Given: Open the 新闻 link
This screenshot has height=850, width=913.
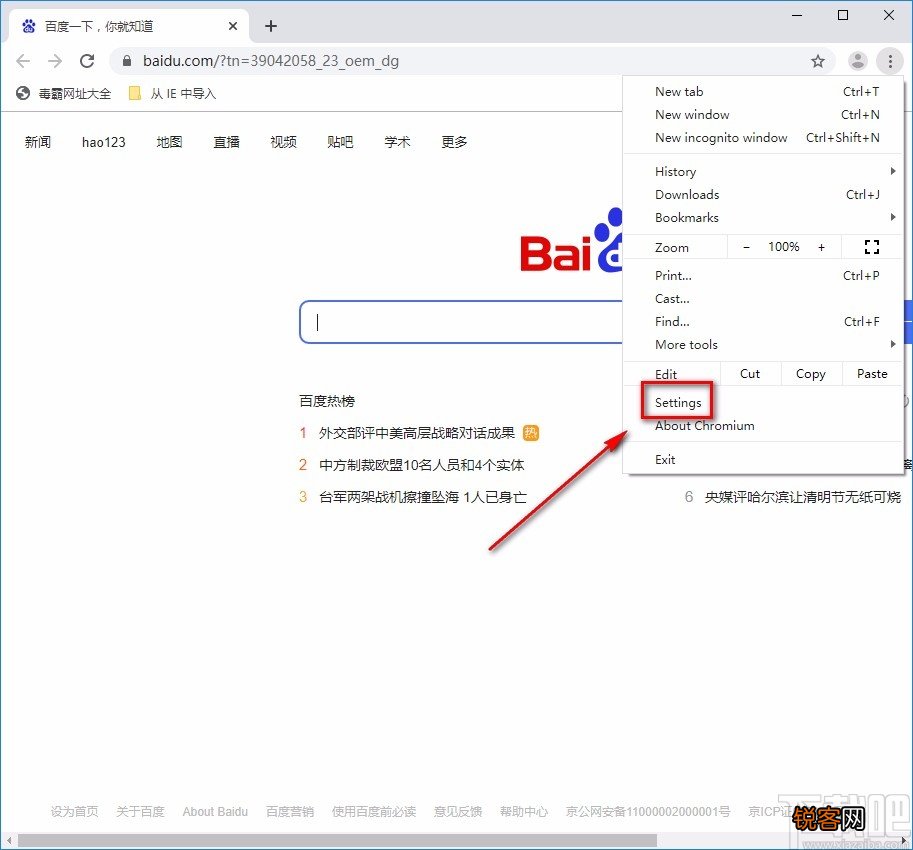Looking at the screenshot, I should tap(38, 142).
